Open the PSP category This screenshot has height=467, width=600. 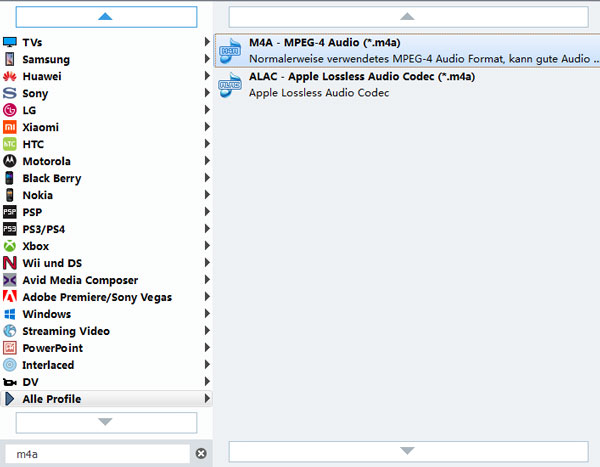pyautogui.click(x=106, y=212)
